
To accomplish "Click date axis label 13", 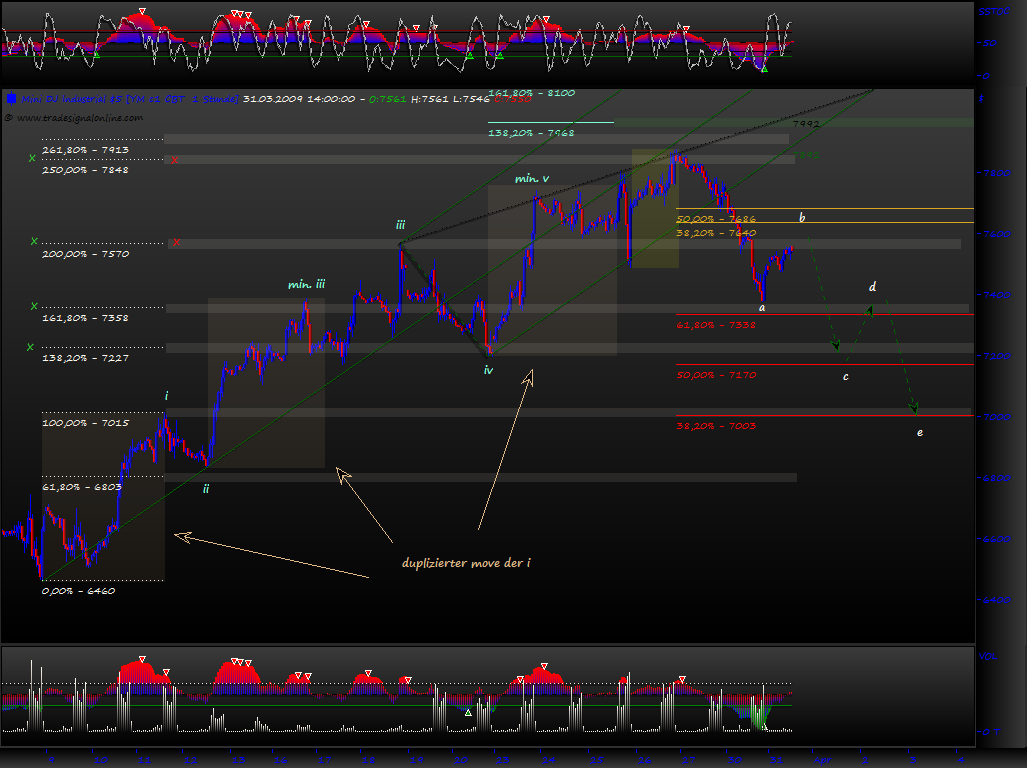I will click(x=238, y=760).
